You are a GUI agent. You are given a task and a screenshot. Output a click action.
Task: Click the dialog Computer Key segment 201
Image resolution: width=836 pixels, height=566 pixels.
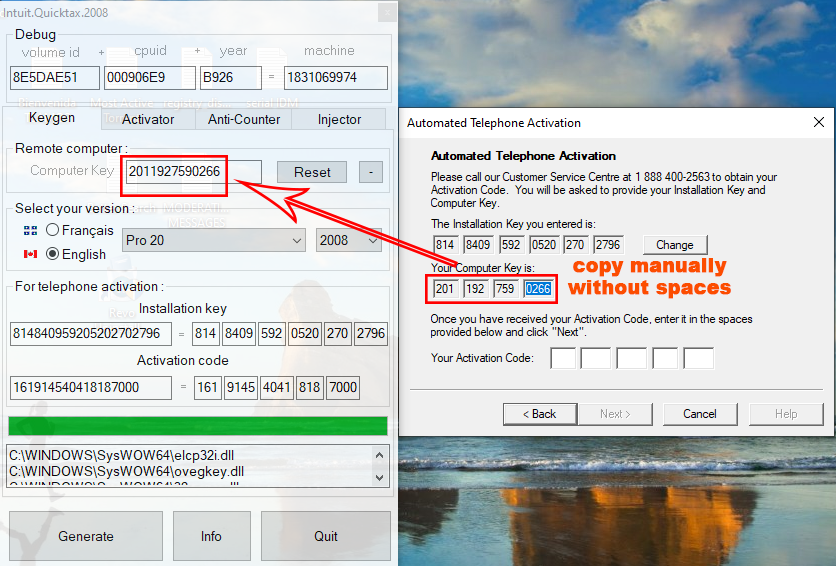(x=444, y=289)
